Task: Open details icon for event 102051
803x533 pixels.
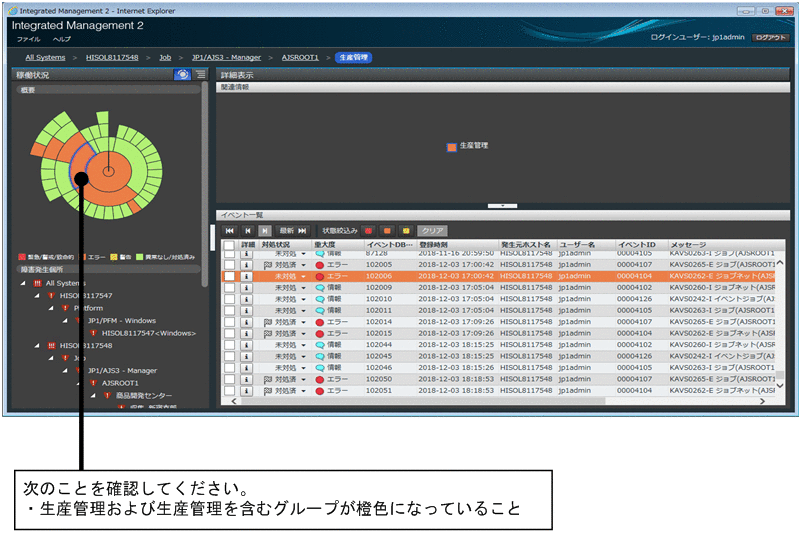Action: [247, 391]
